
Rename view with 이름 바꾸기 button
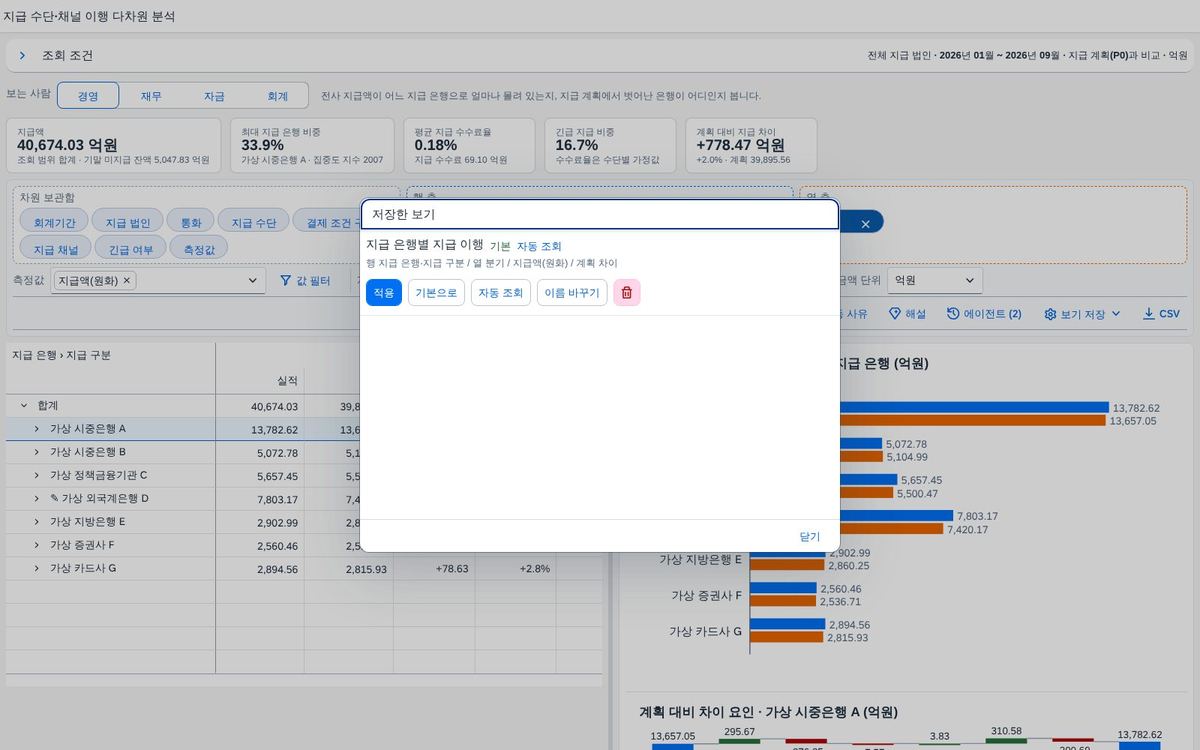(x=572, y=293)
